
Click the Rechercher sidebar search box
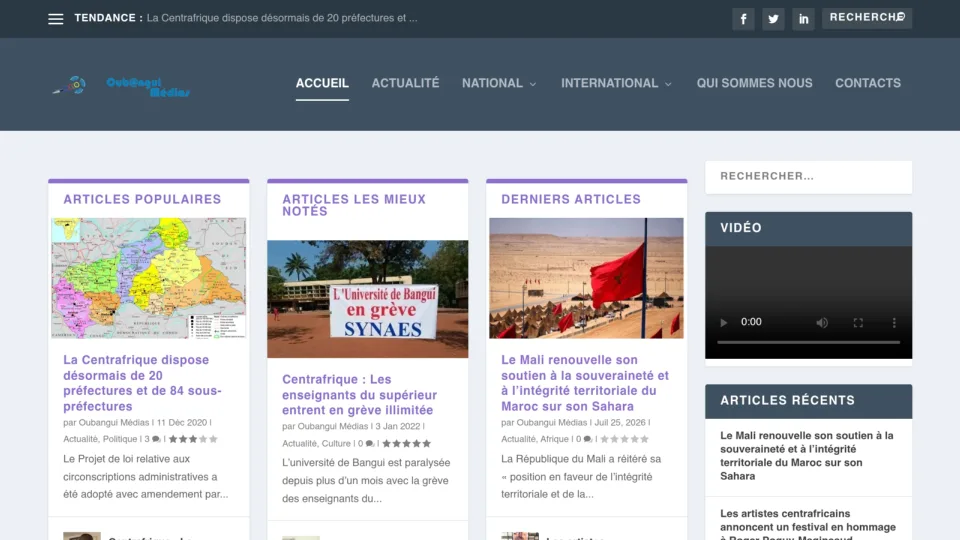click(808, 177)
